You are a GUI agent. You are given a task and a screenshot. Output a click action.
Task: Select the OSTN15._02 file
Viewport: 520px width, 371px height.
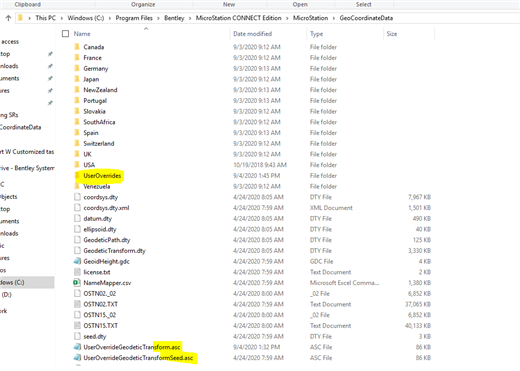pos(100,315)
